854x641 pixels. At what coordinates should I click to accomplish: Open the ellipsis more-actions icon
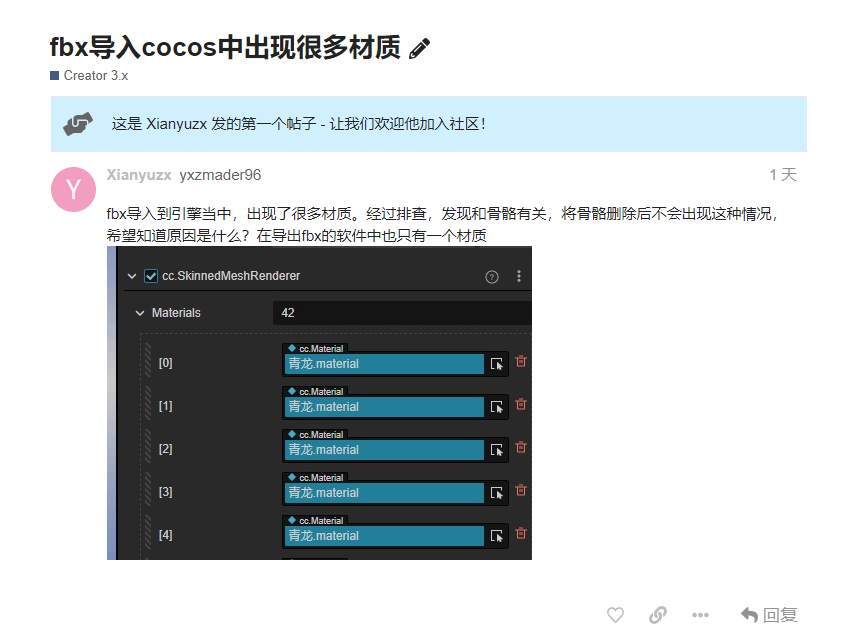(x=701, y=614)
